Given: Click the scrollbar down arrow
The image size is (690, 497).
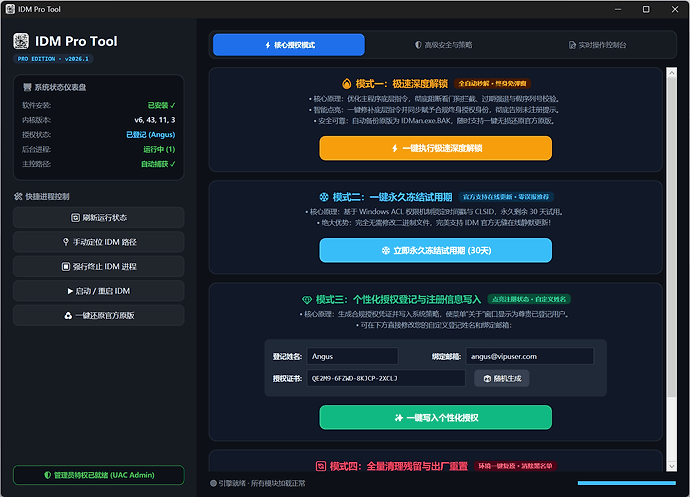Looking at the screenshot, I should point(672,466).
